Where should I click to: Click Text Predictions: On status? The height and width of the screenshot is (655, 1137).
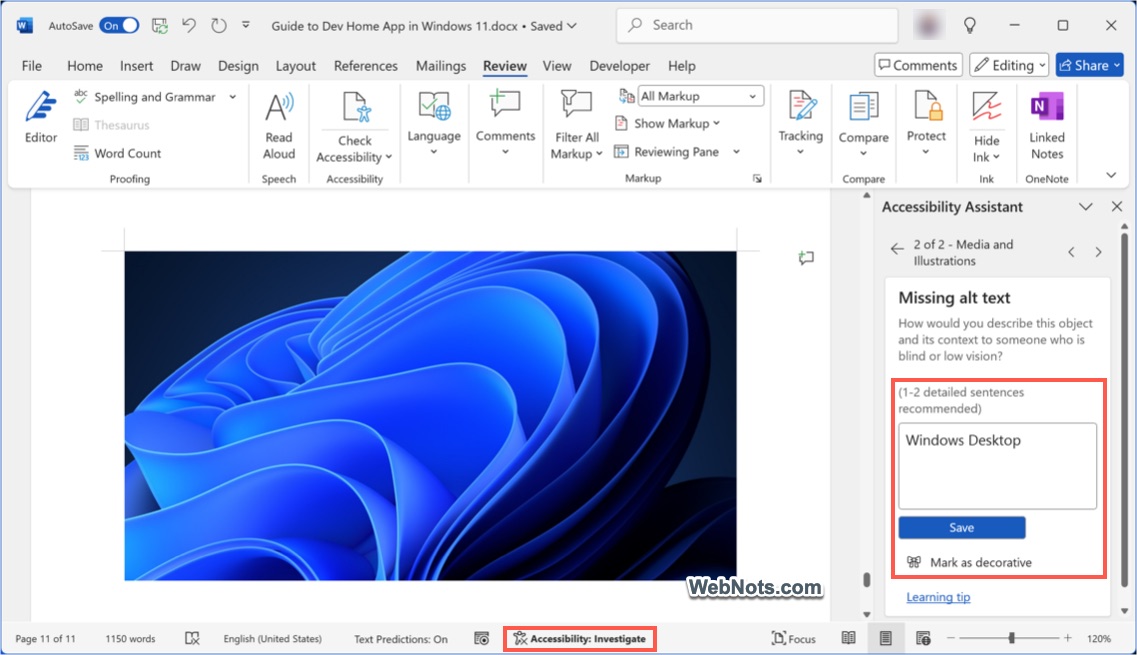(x=401, y=639)
